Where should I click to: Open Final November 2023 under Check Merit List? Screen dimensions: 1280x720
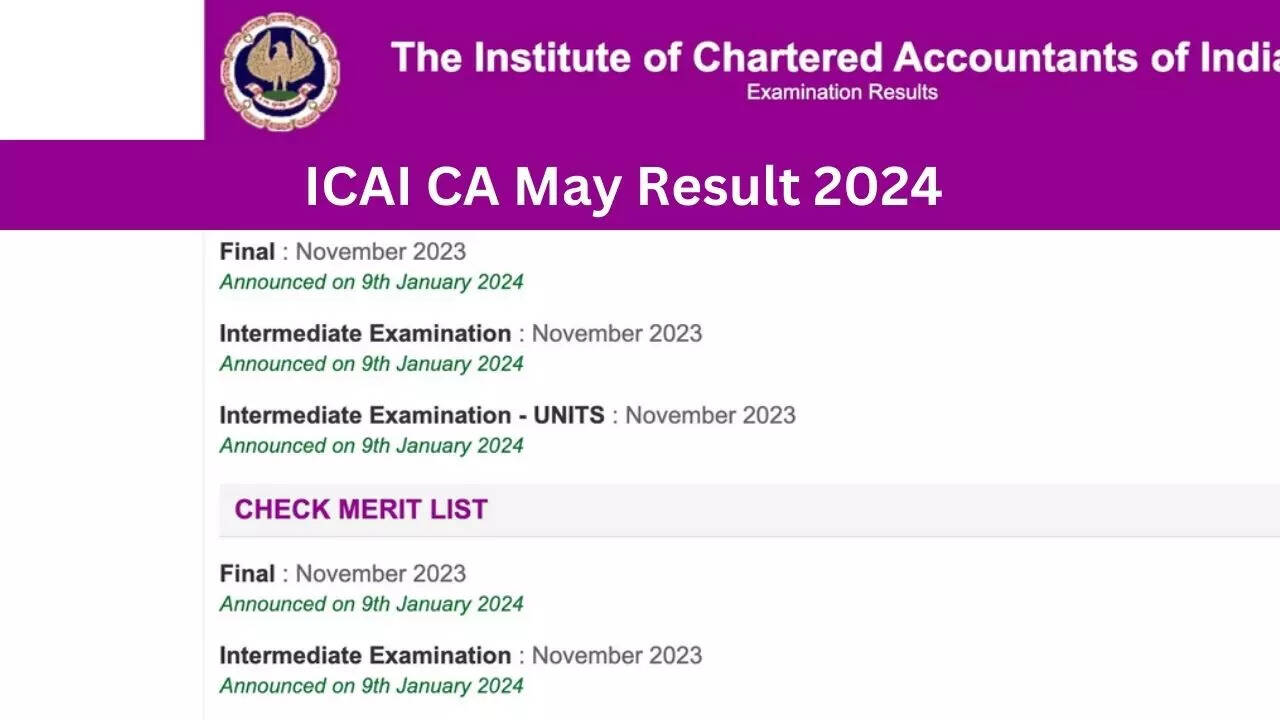(x=342, y=574)
